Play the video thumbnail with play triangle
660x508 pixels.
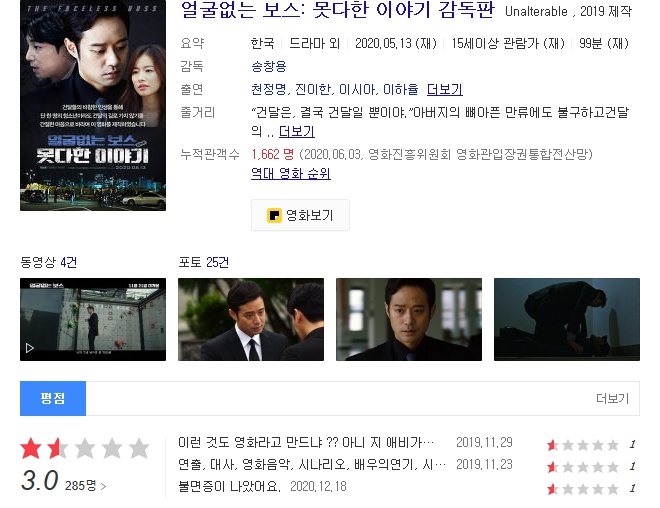tap(93, 319)
